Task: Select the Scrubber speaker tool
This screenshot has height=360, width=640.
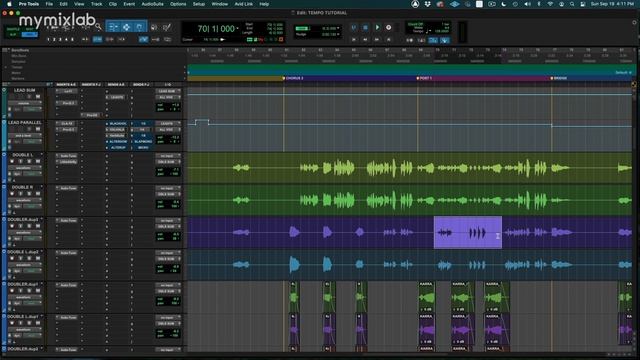Action: (154, 27)
